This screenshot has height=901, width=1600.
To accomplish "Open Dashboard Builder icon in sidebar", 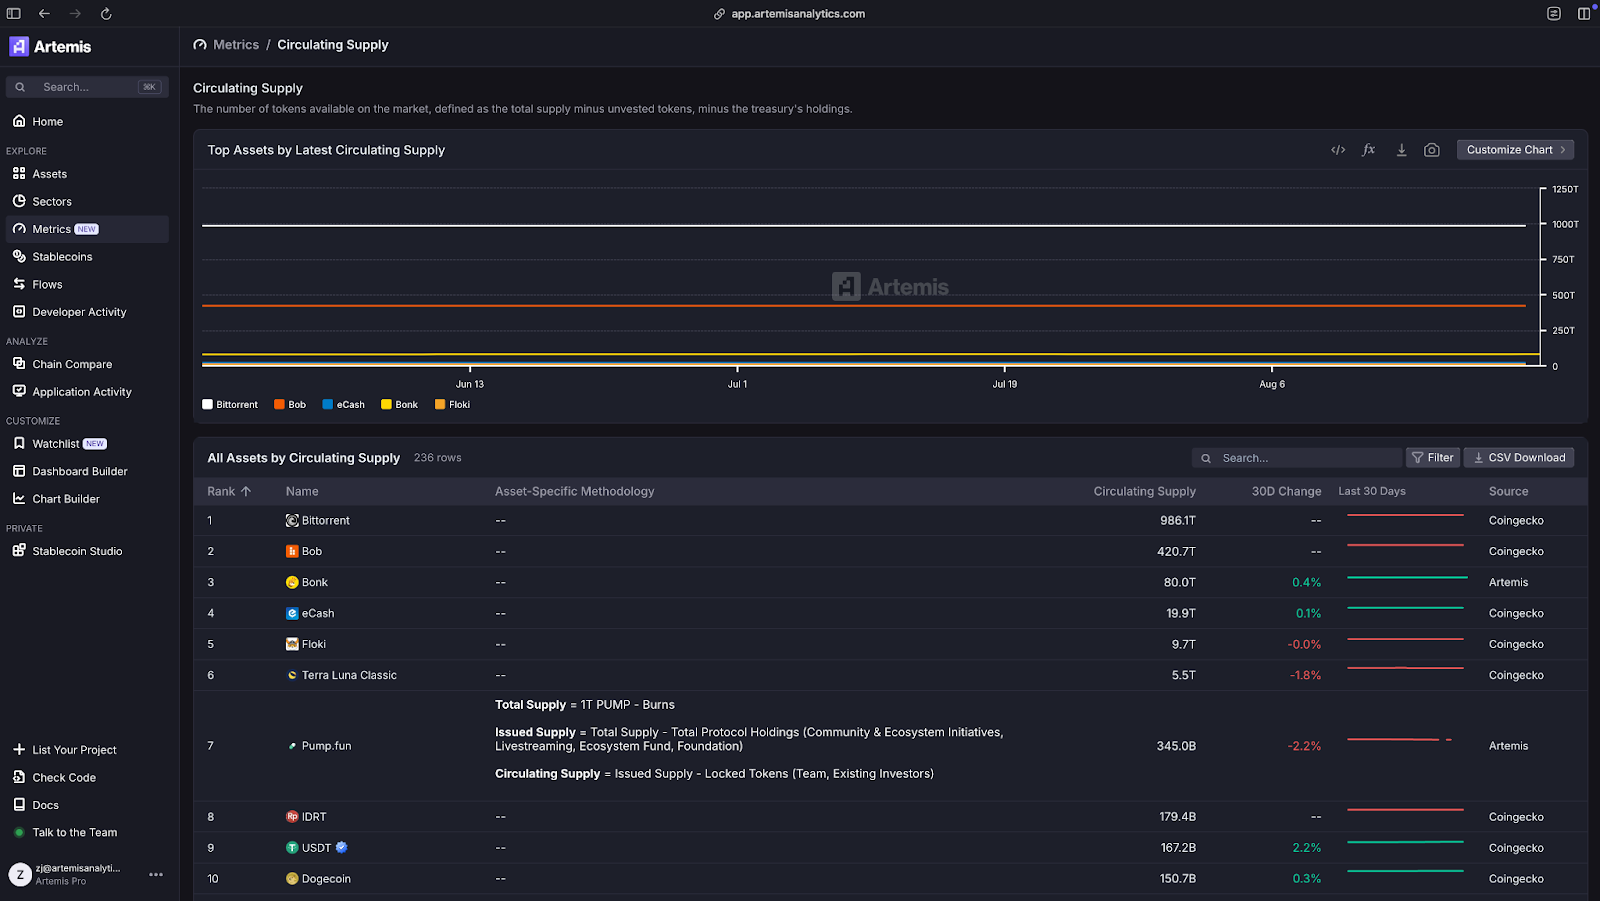I will [19, 471].
